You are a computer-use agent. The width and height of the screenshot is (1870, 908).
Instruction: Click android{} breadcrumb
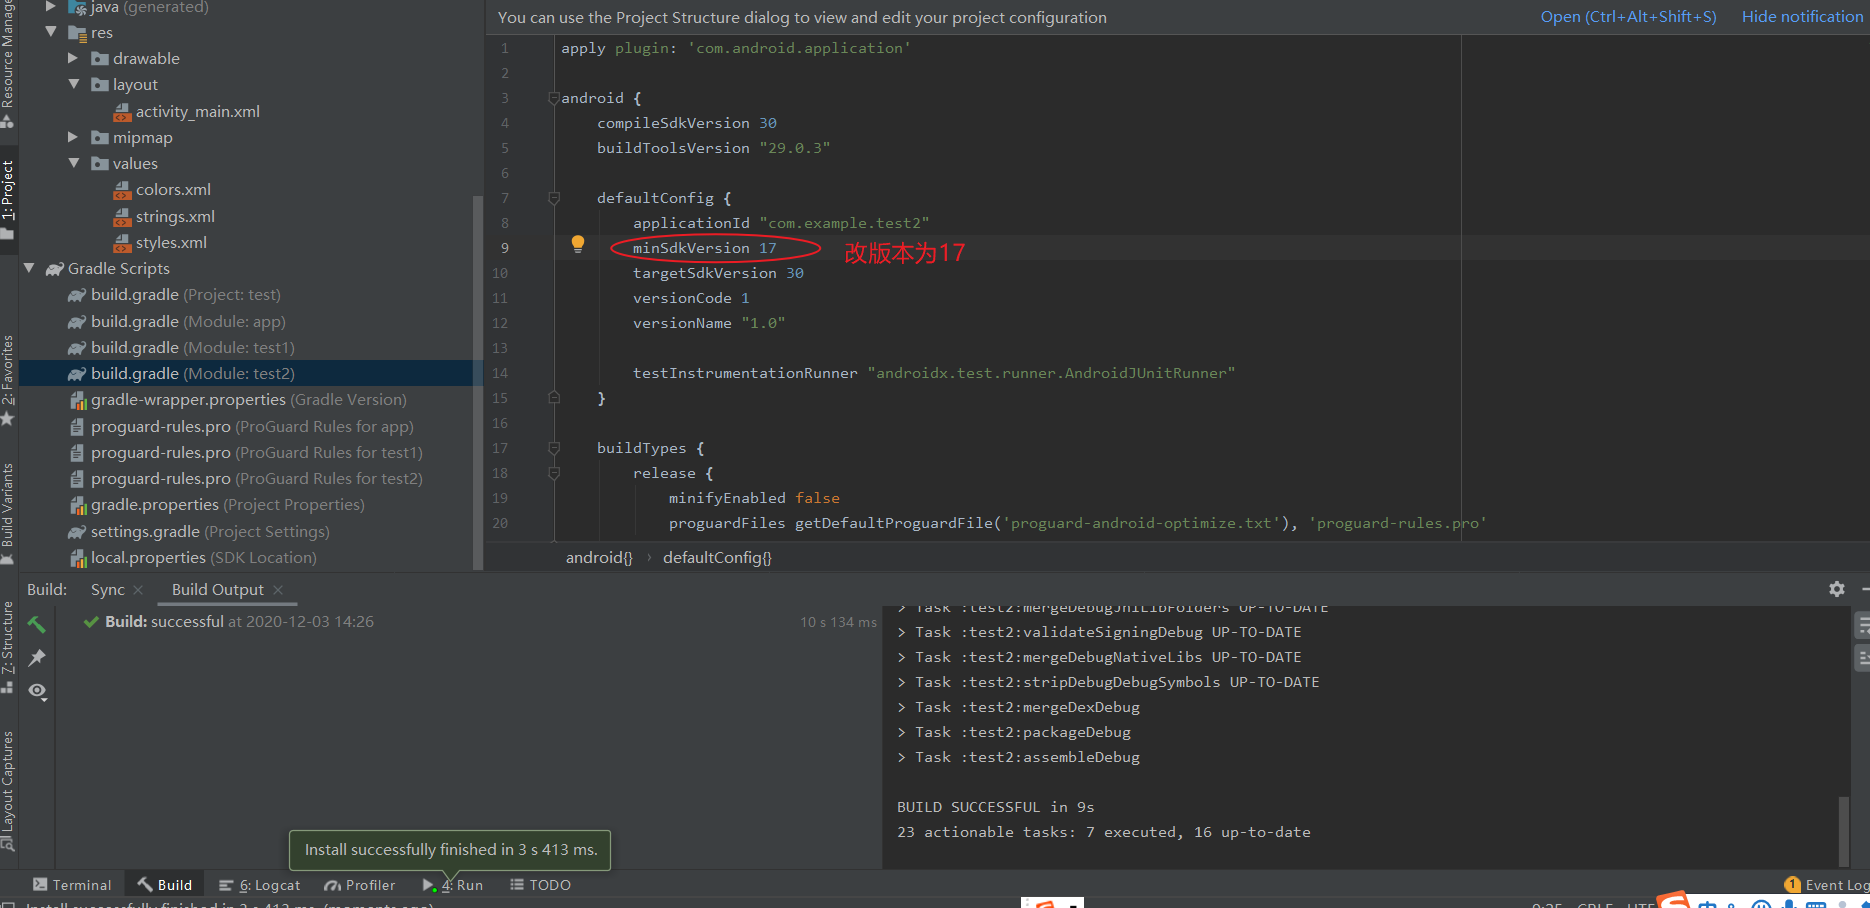pos(599,557)
